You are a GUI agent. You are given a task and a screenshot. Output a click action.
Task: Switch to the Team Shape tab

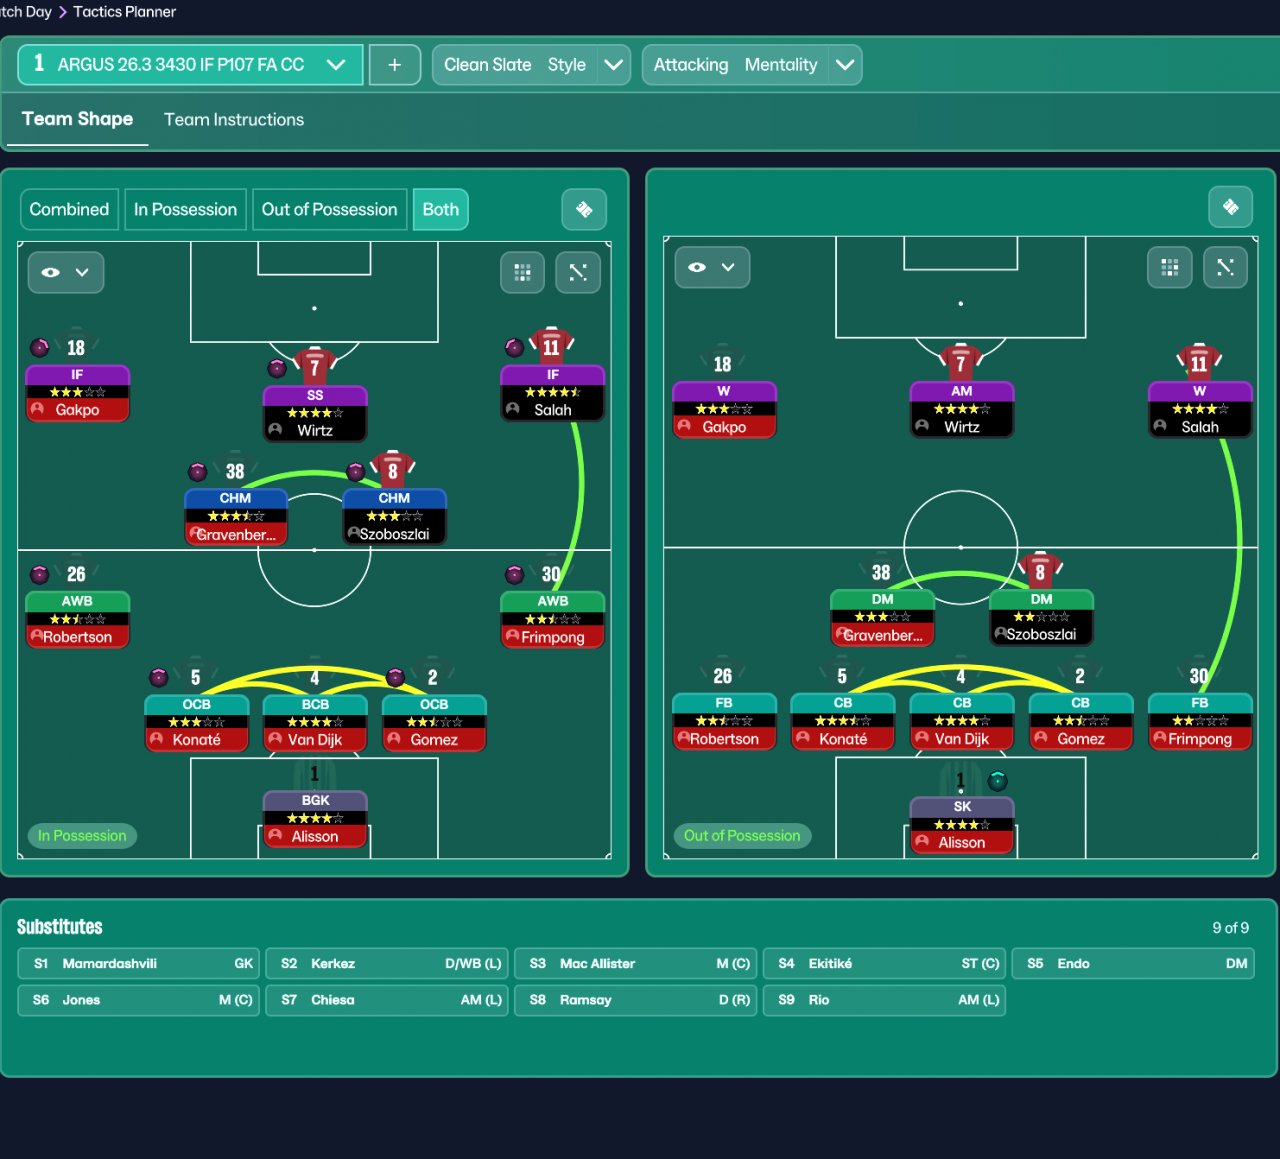[x=77, y=119]
